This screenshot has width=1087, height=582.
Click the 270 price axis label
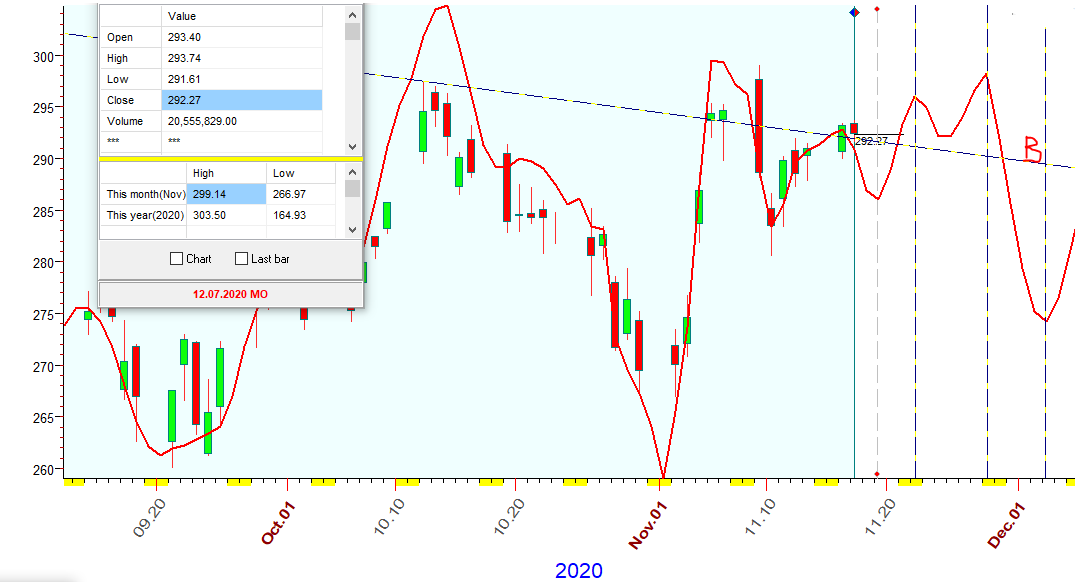pyautogui.click(x=43, y=367)
